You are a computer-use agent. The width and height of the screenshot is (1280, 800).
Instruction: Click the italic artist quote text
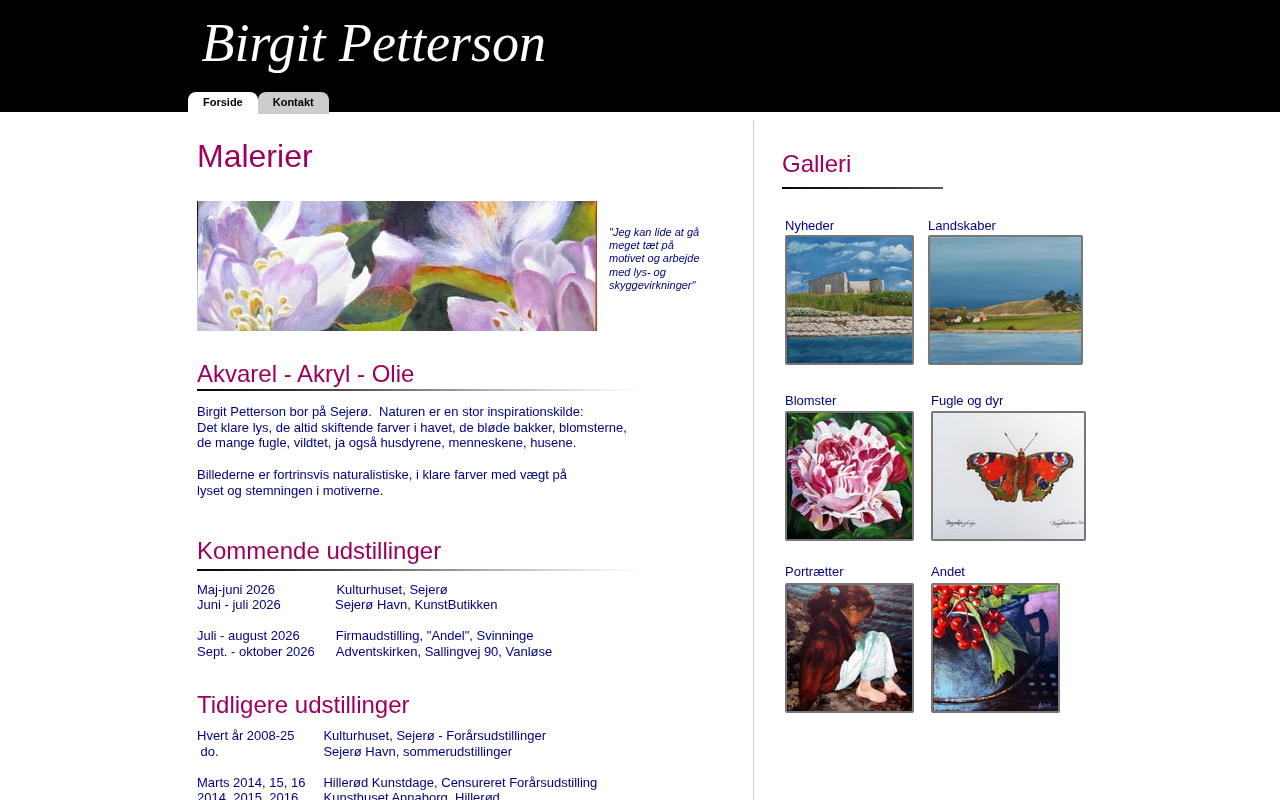point(654,259)
